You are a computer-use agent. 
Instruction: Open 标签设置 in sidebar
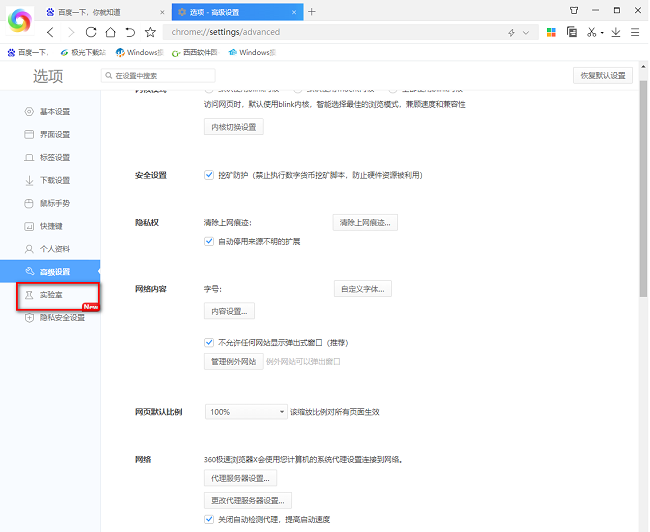click(x=50, y=157)
